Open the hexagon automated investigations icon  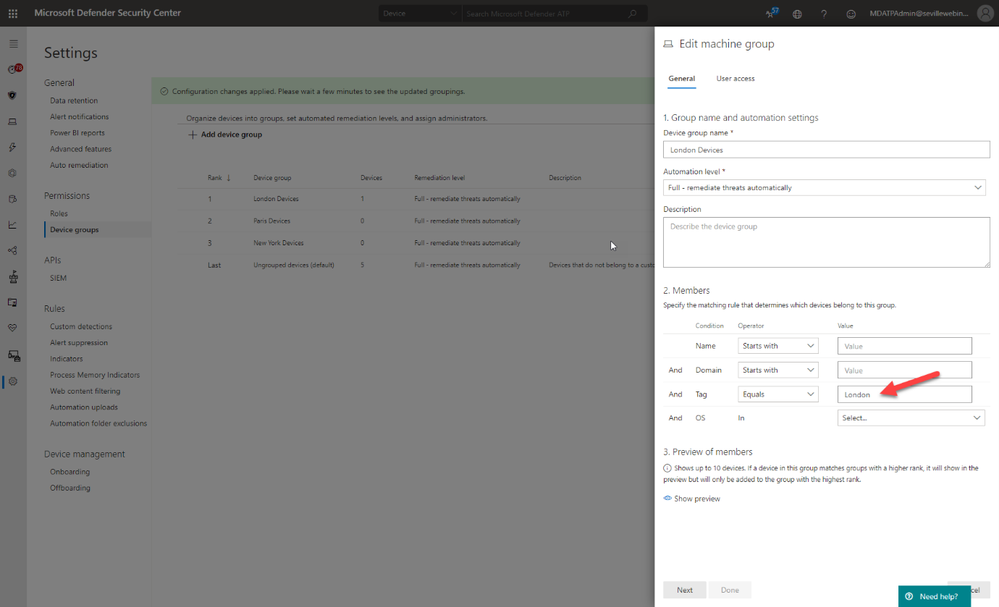coord(12,173)
